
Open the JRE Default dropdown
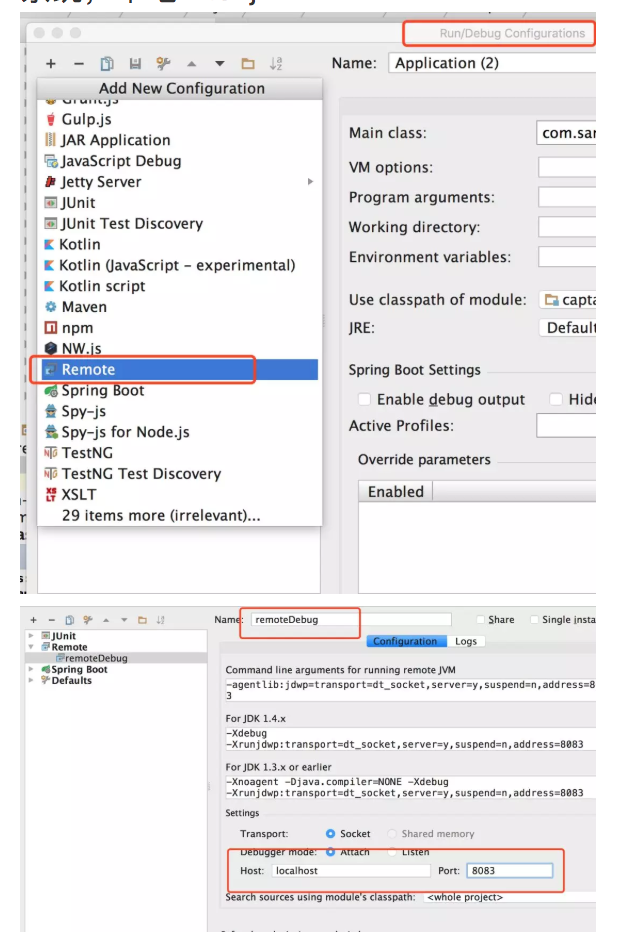567,328
